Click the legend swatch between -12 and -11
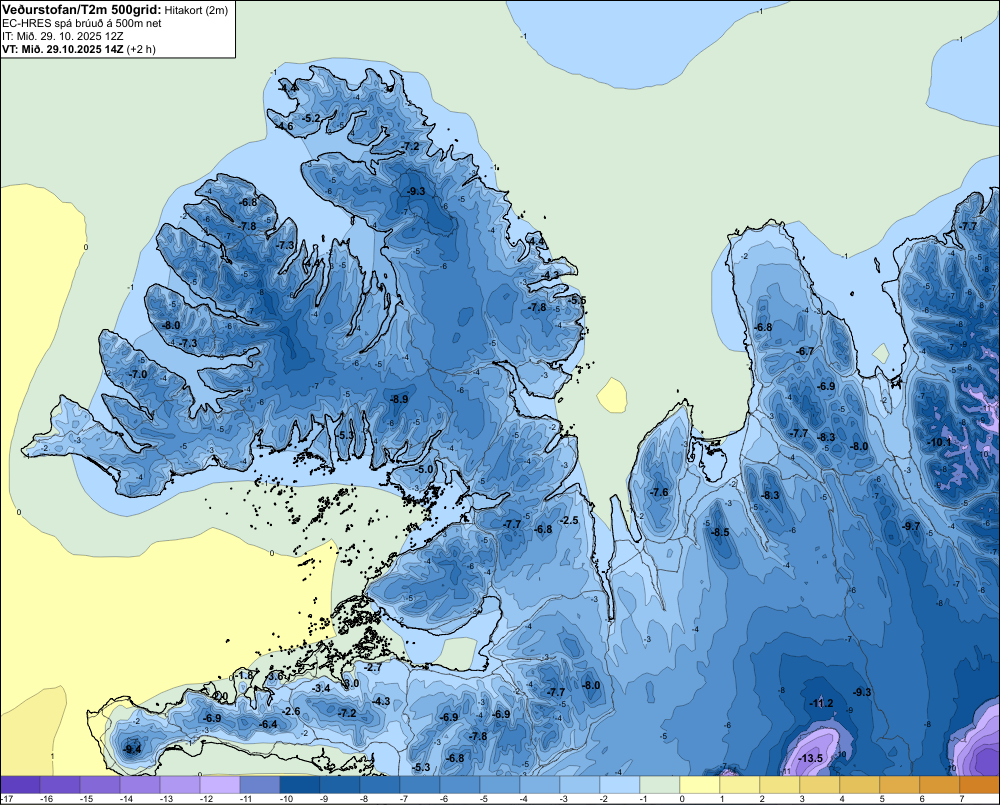 pos(220,785)
